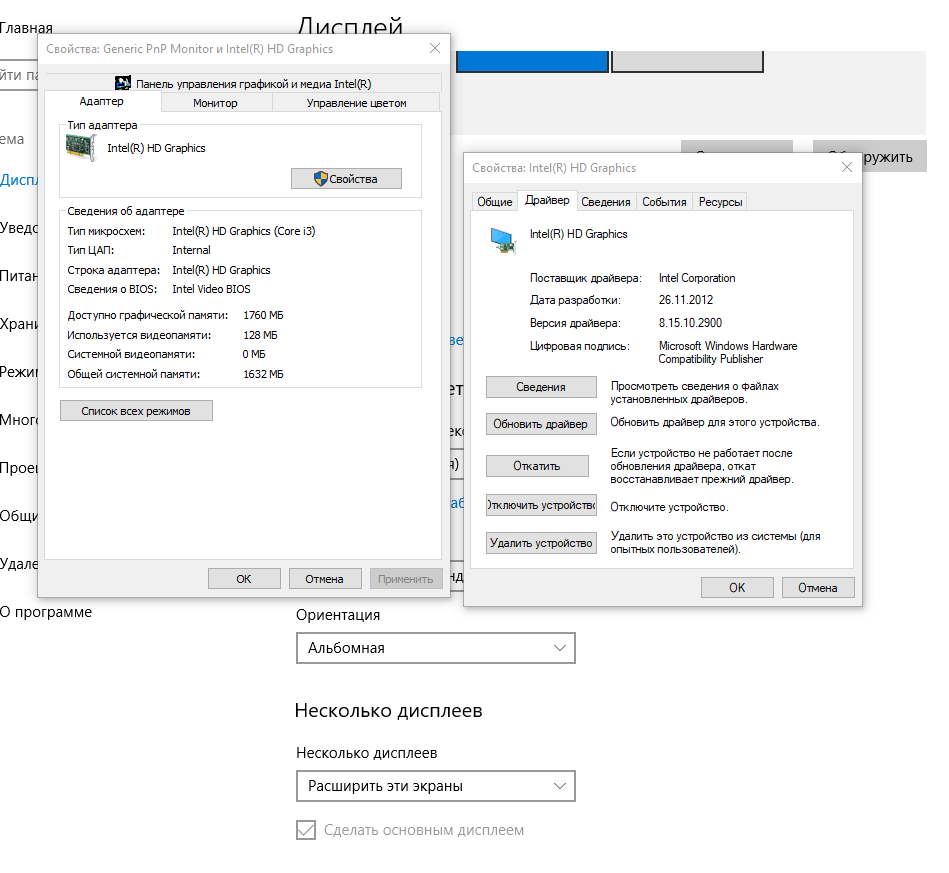This screenshot has width=949, height=873.
Task: Open the Сведения tab in the driver dialog
Action: [606, 202]
